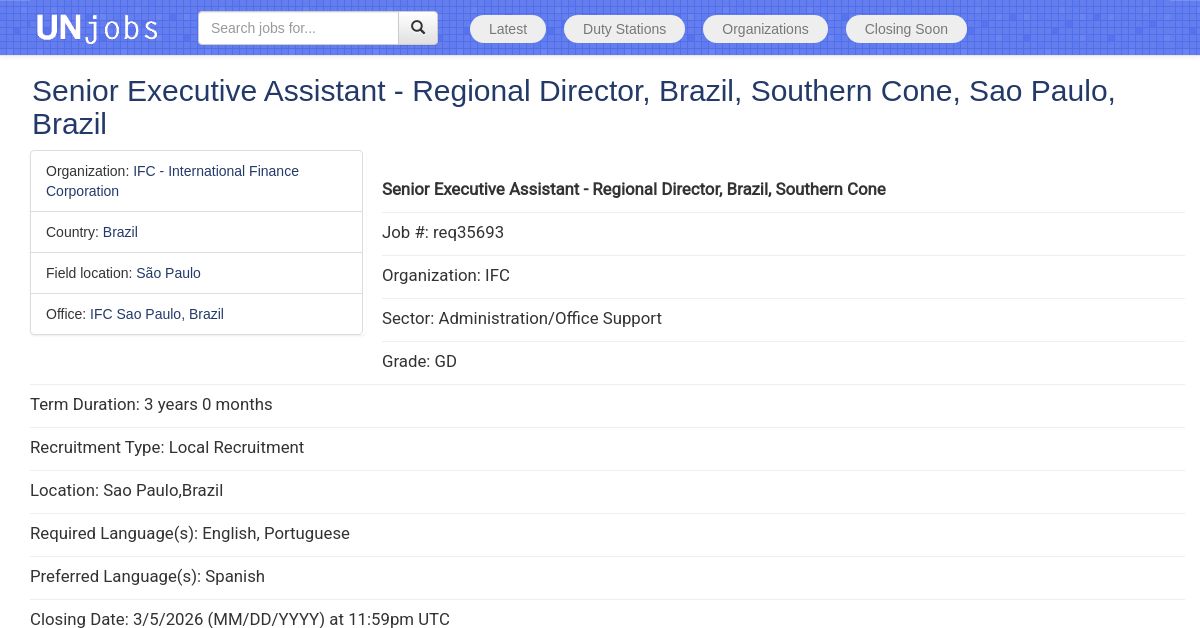This screenshot has height=628, width=1200.
Task: View Closing Soon jobs
Action: [x=906, y=29]
